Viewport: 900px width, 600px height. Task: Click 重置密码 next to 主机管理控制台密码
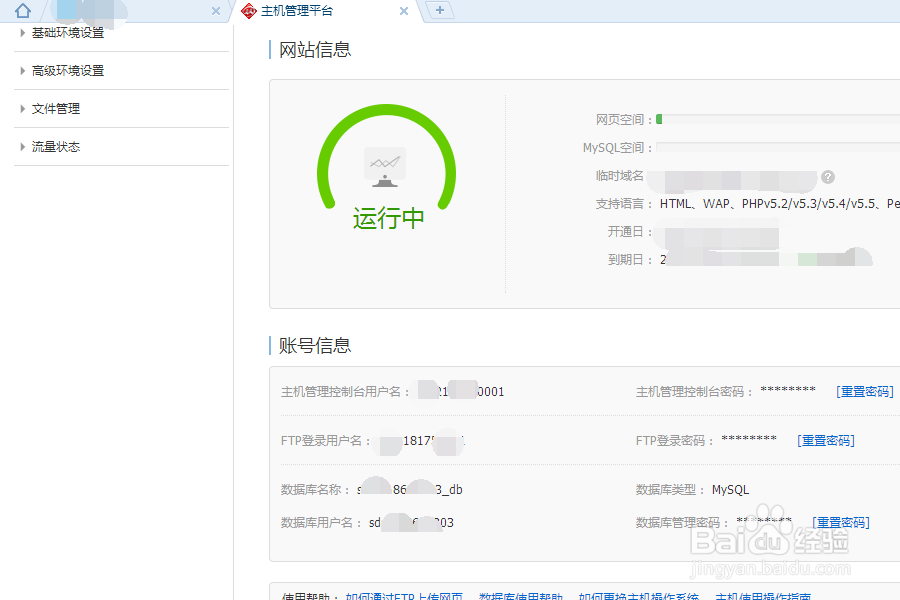tap(864, 392)
